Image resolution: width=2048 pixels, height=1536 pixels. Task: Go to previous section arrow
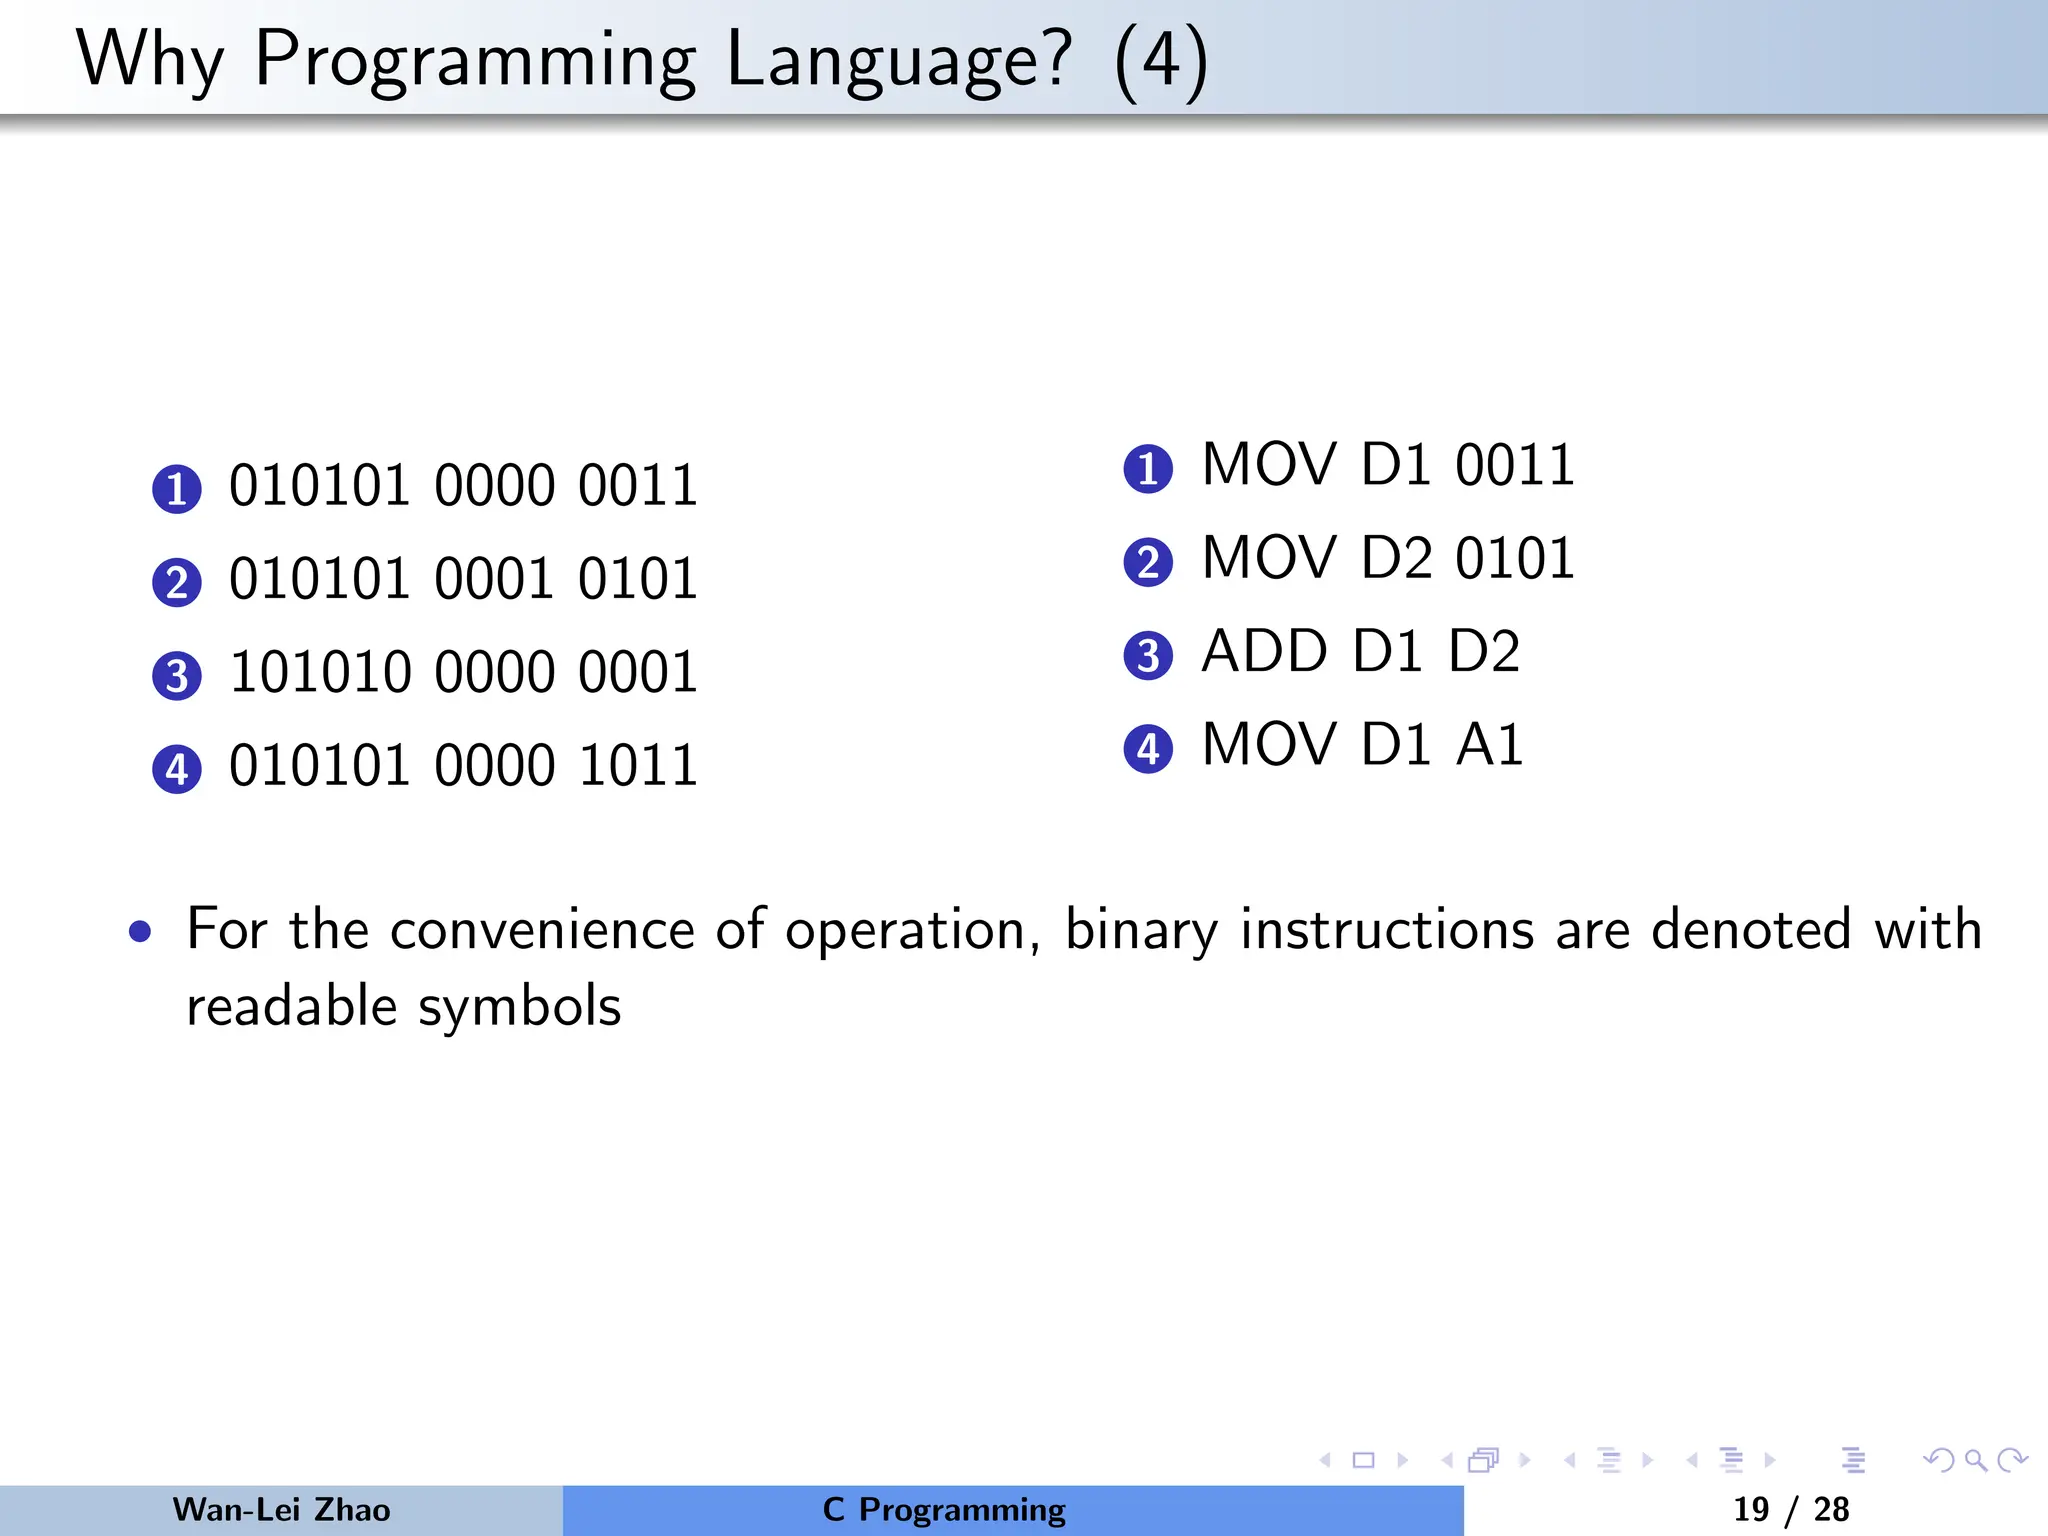[1692, 1460]
